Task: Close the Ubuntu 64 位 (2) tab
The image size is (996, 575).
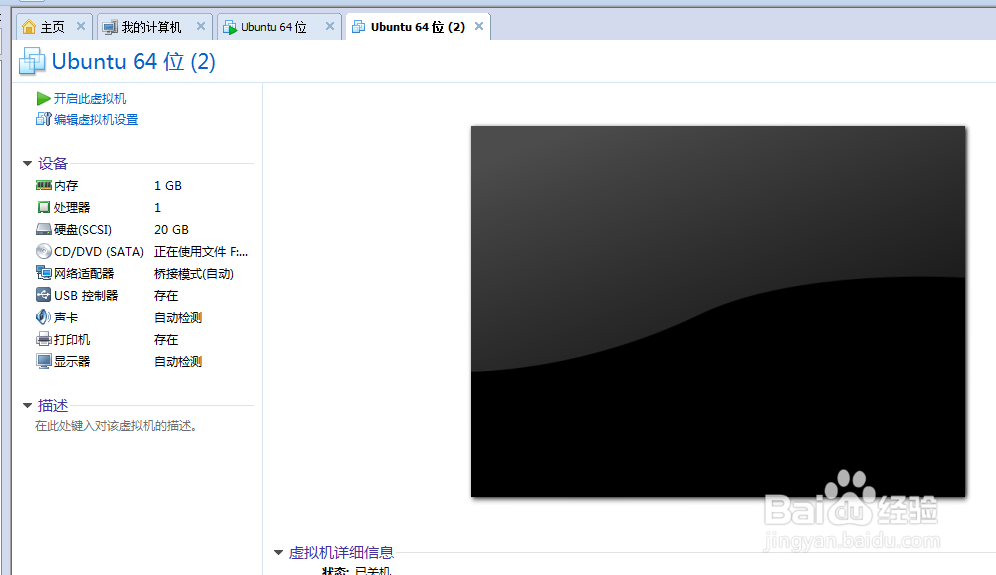Action: (479, 26)
